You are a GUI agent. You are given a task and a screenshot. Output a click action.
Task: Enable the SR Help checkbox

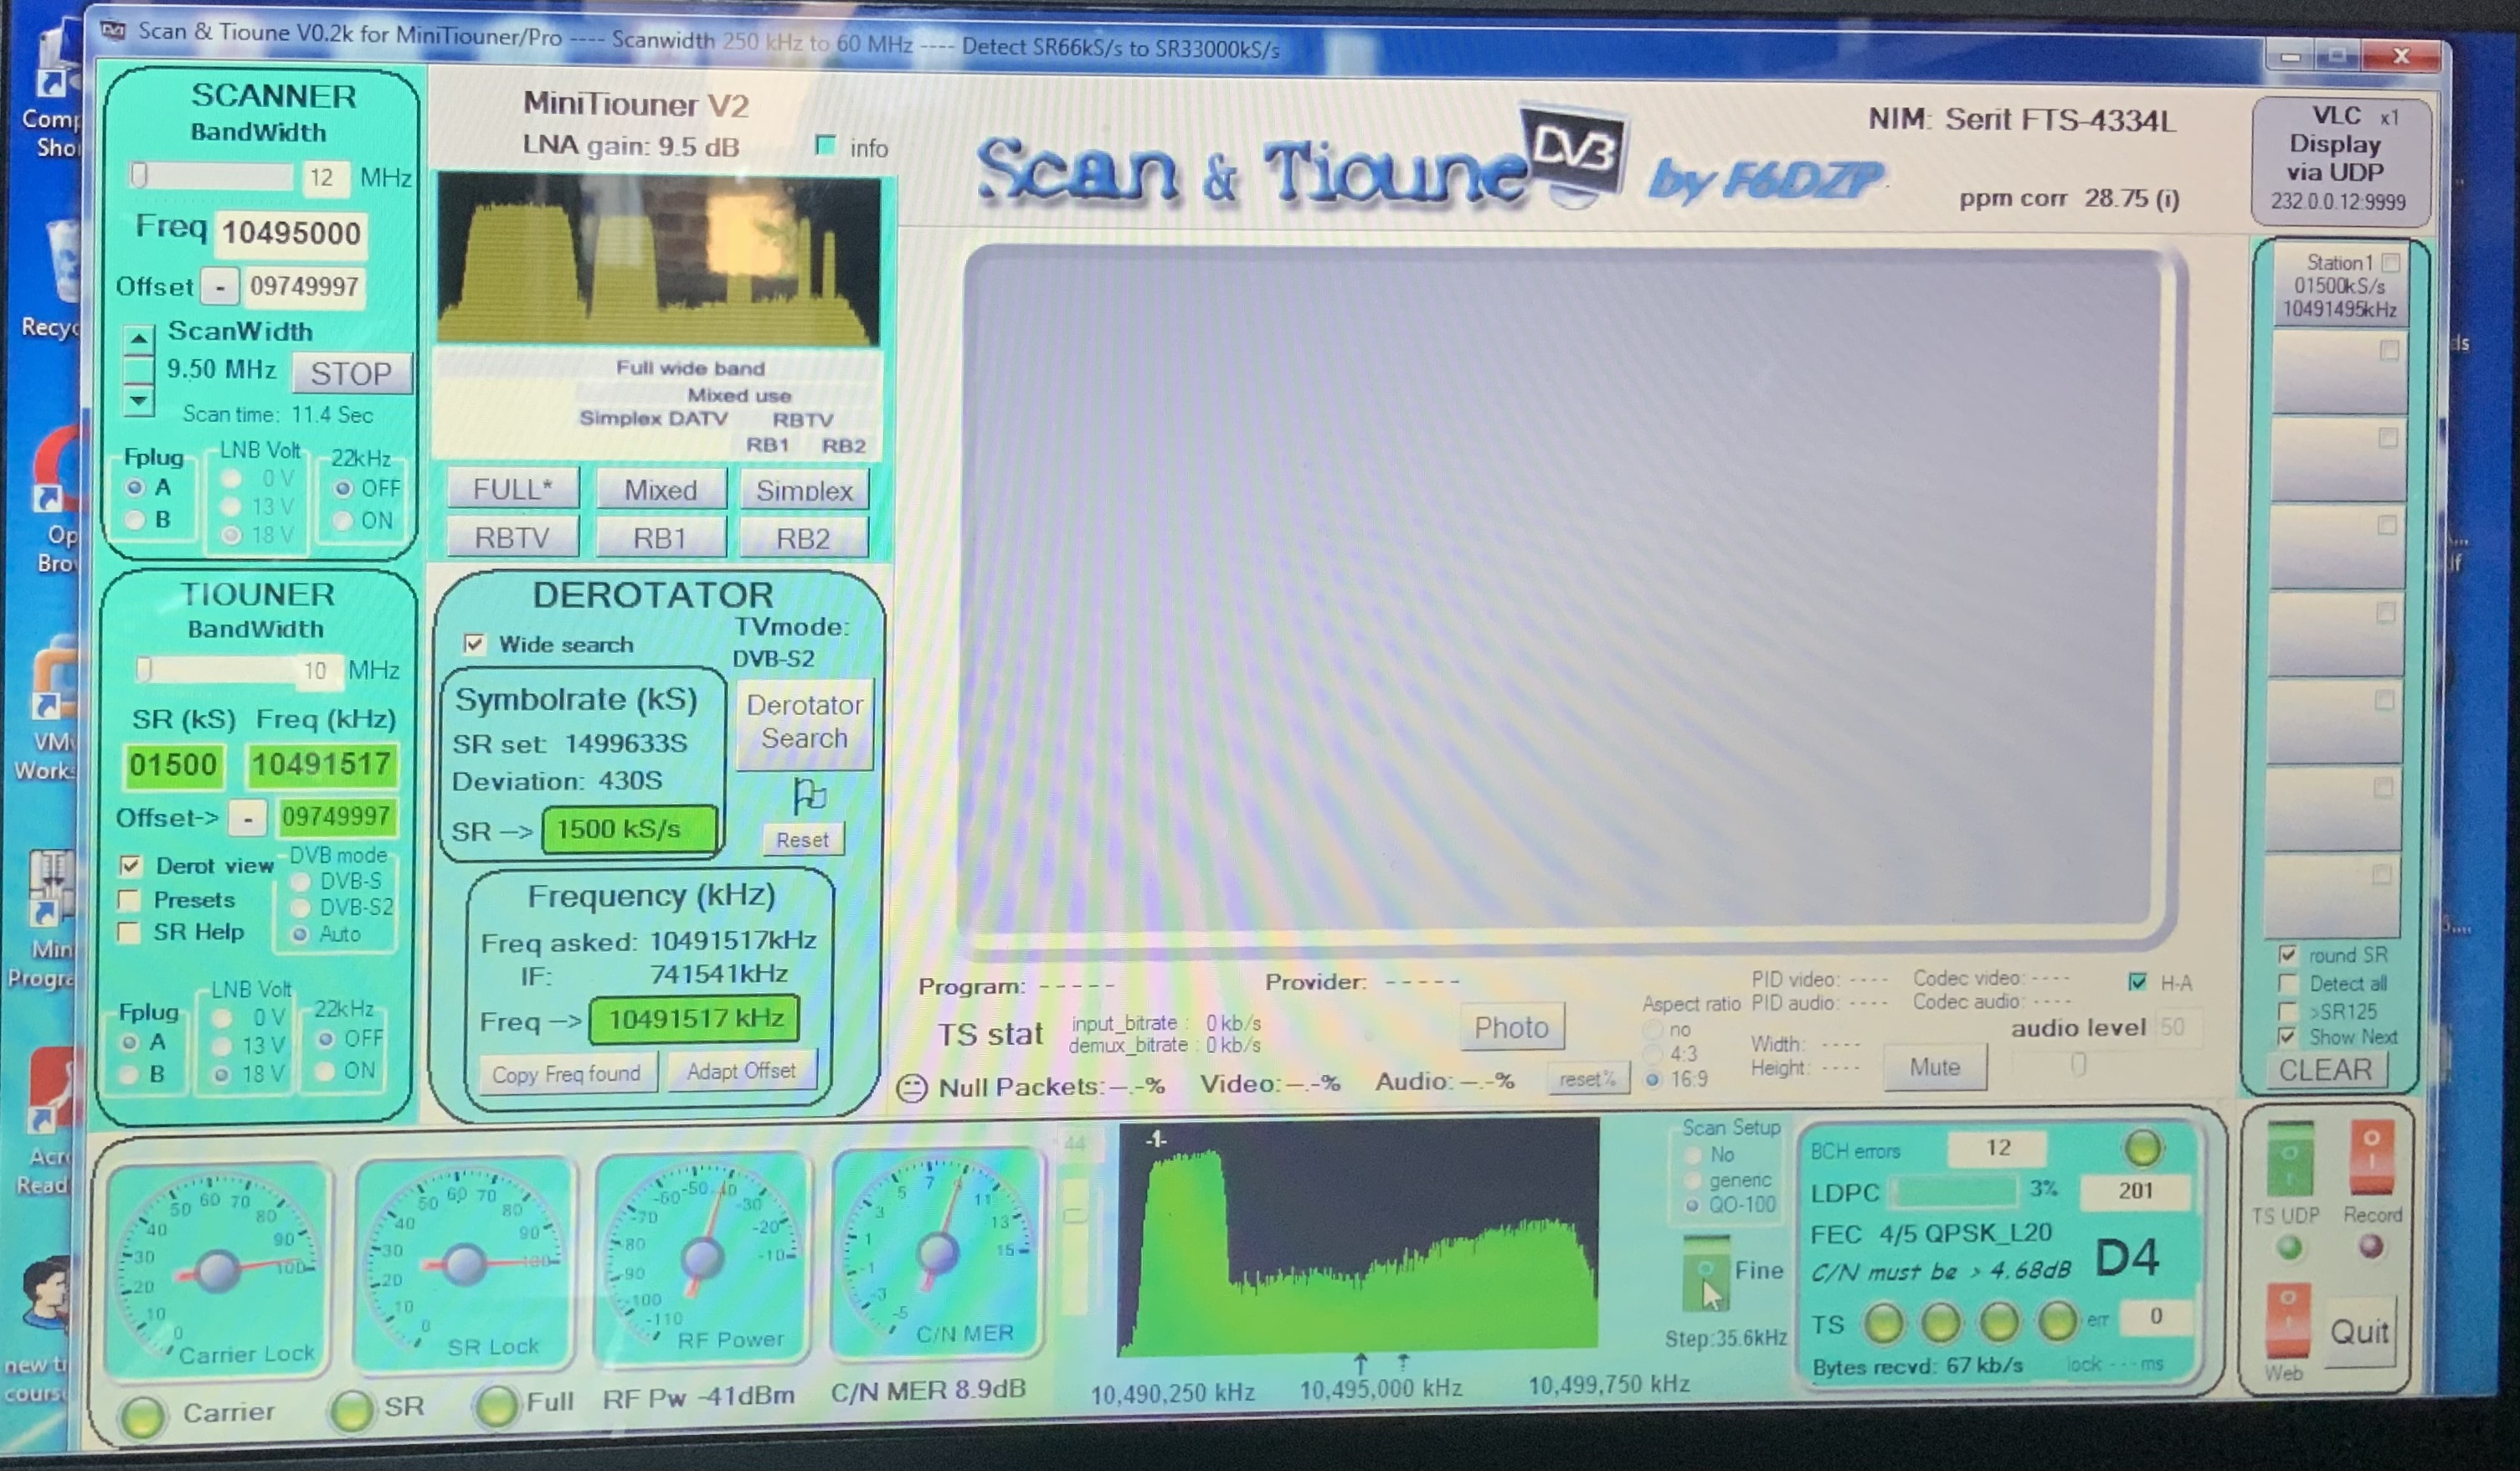click(x=129, y=932)
